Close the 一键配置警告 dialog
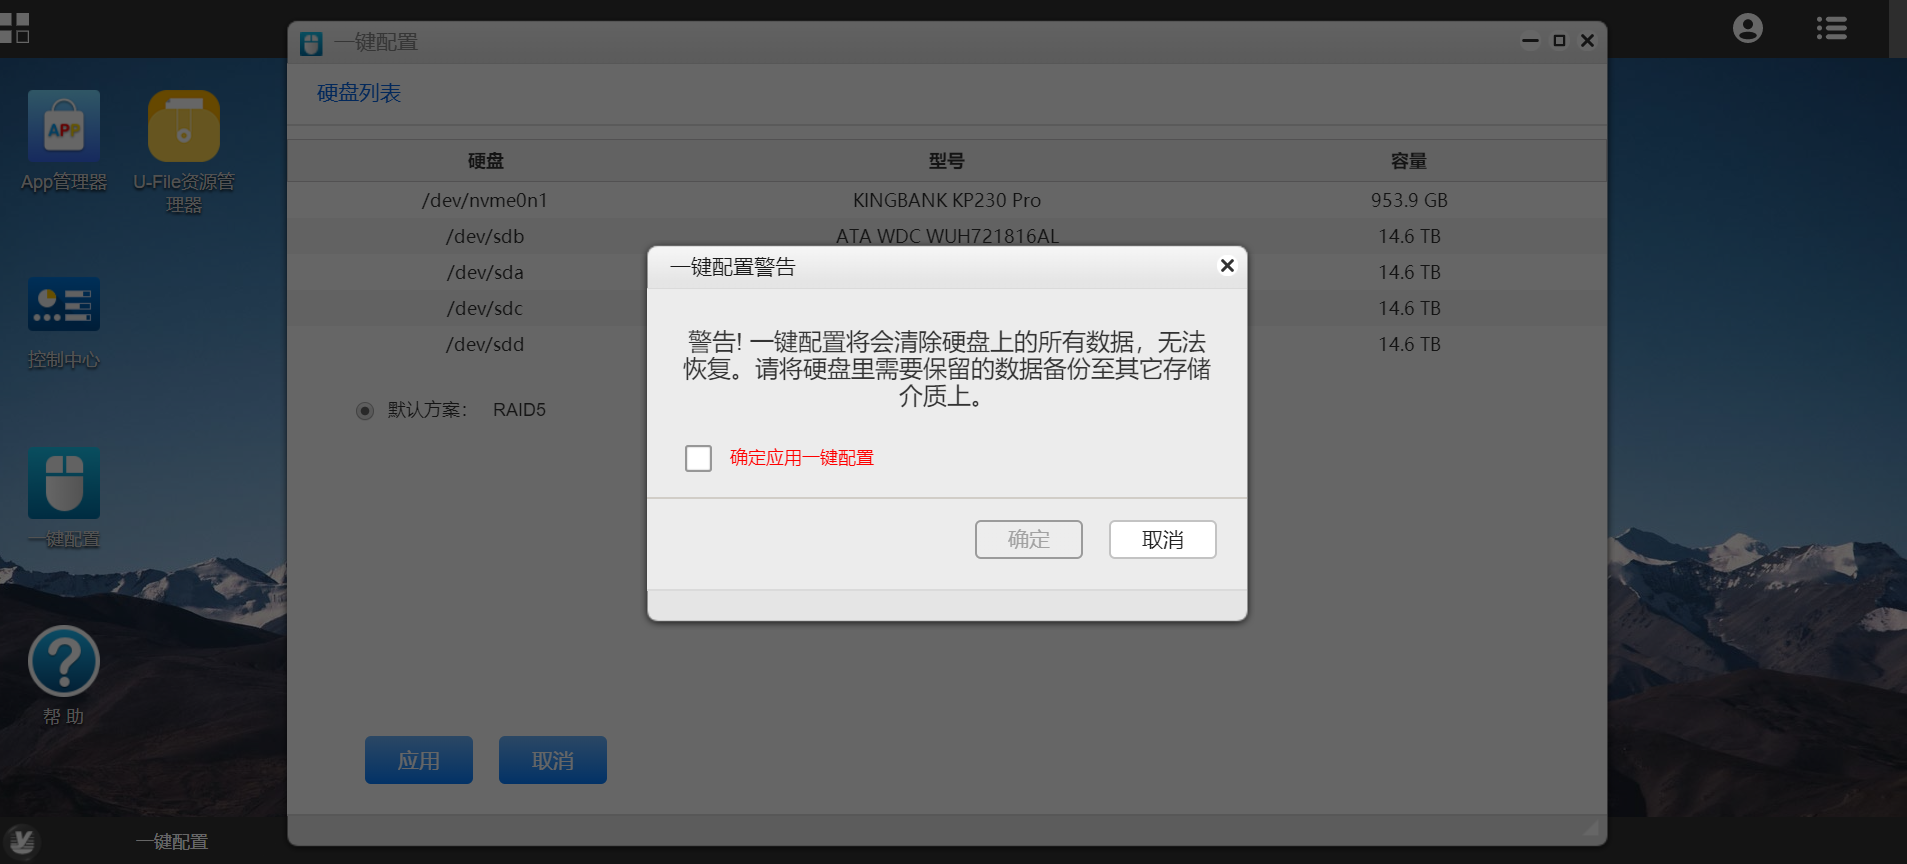1907x864 pixels. pos(1227,265)
